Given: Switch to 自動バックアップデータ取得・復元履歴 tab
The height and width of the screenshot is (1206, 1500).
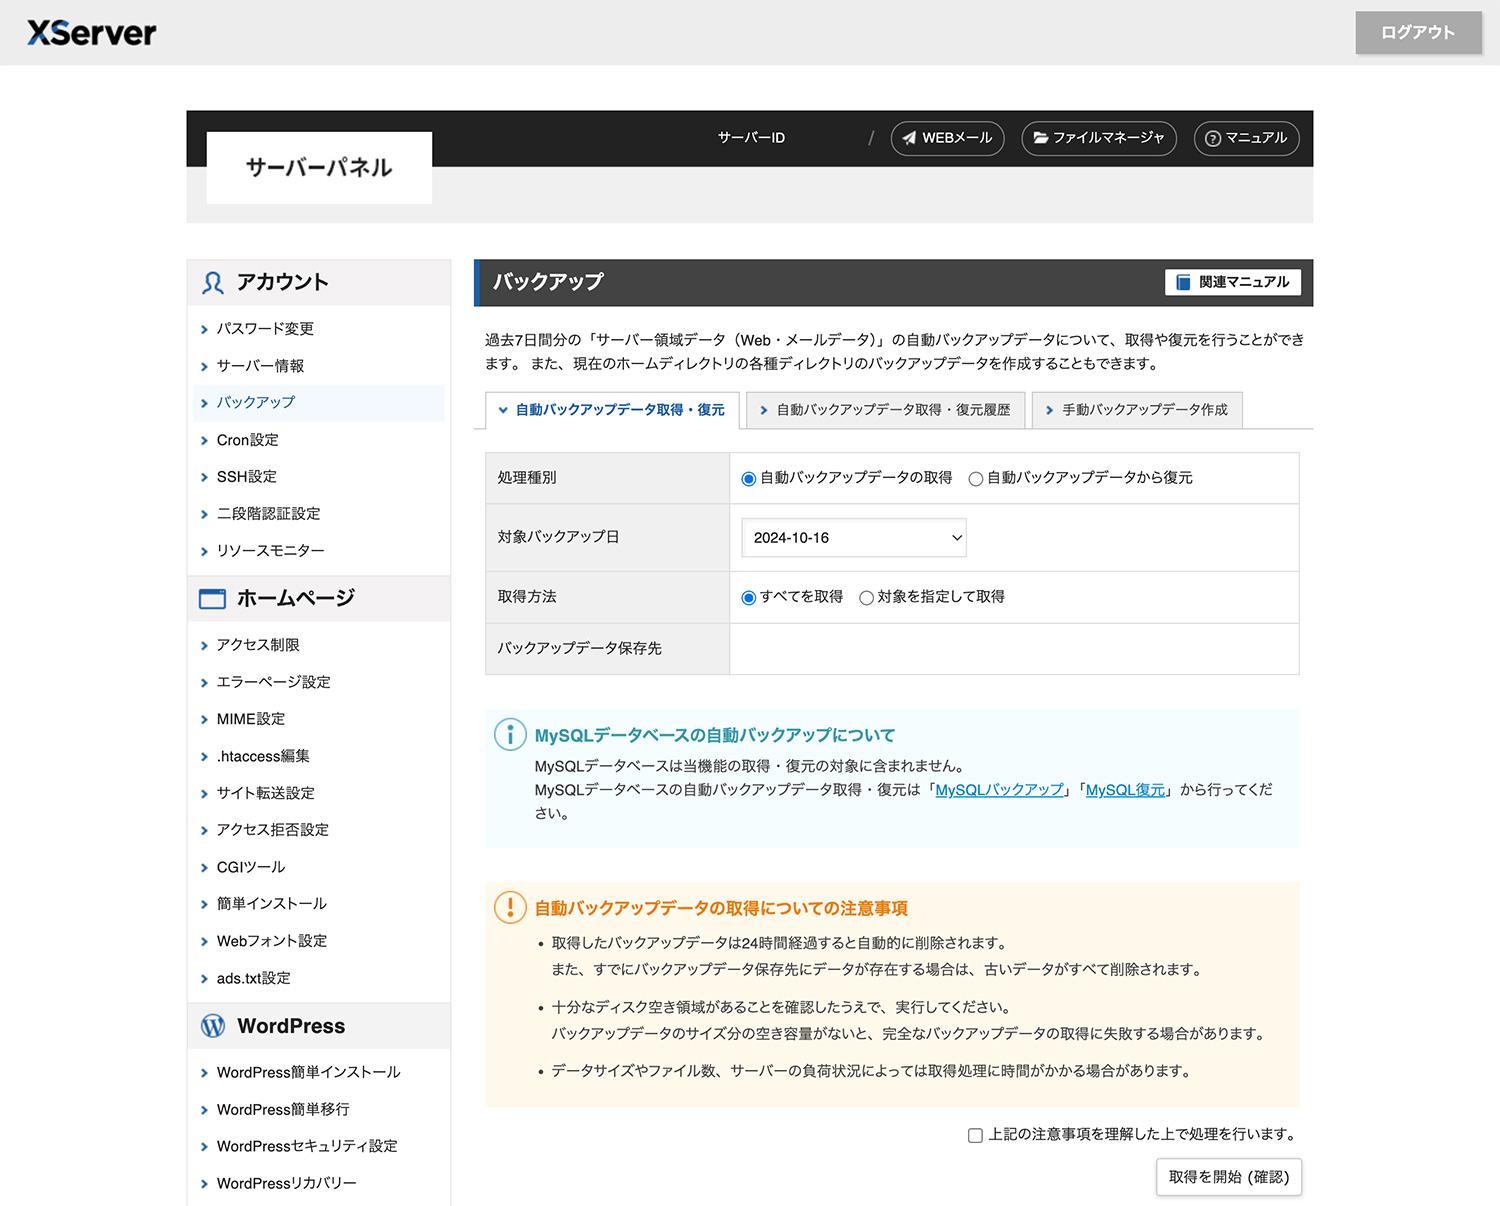Looking at the screenshot, I should pyautogui.click(x=886, y=410).
